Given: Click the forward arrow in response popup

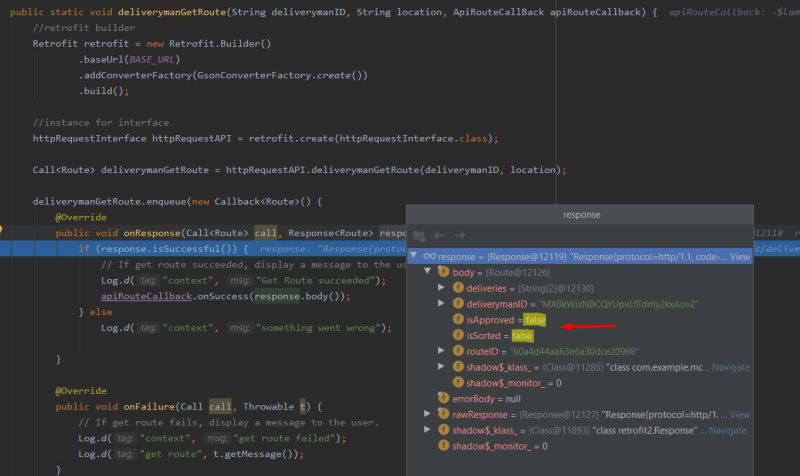Looking at the screenshot, I should click(460, 235).
